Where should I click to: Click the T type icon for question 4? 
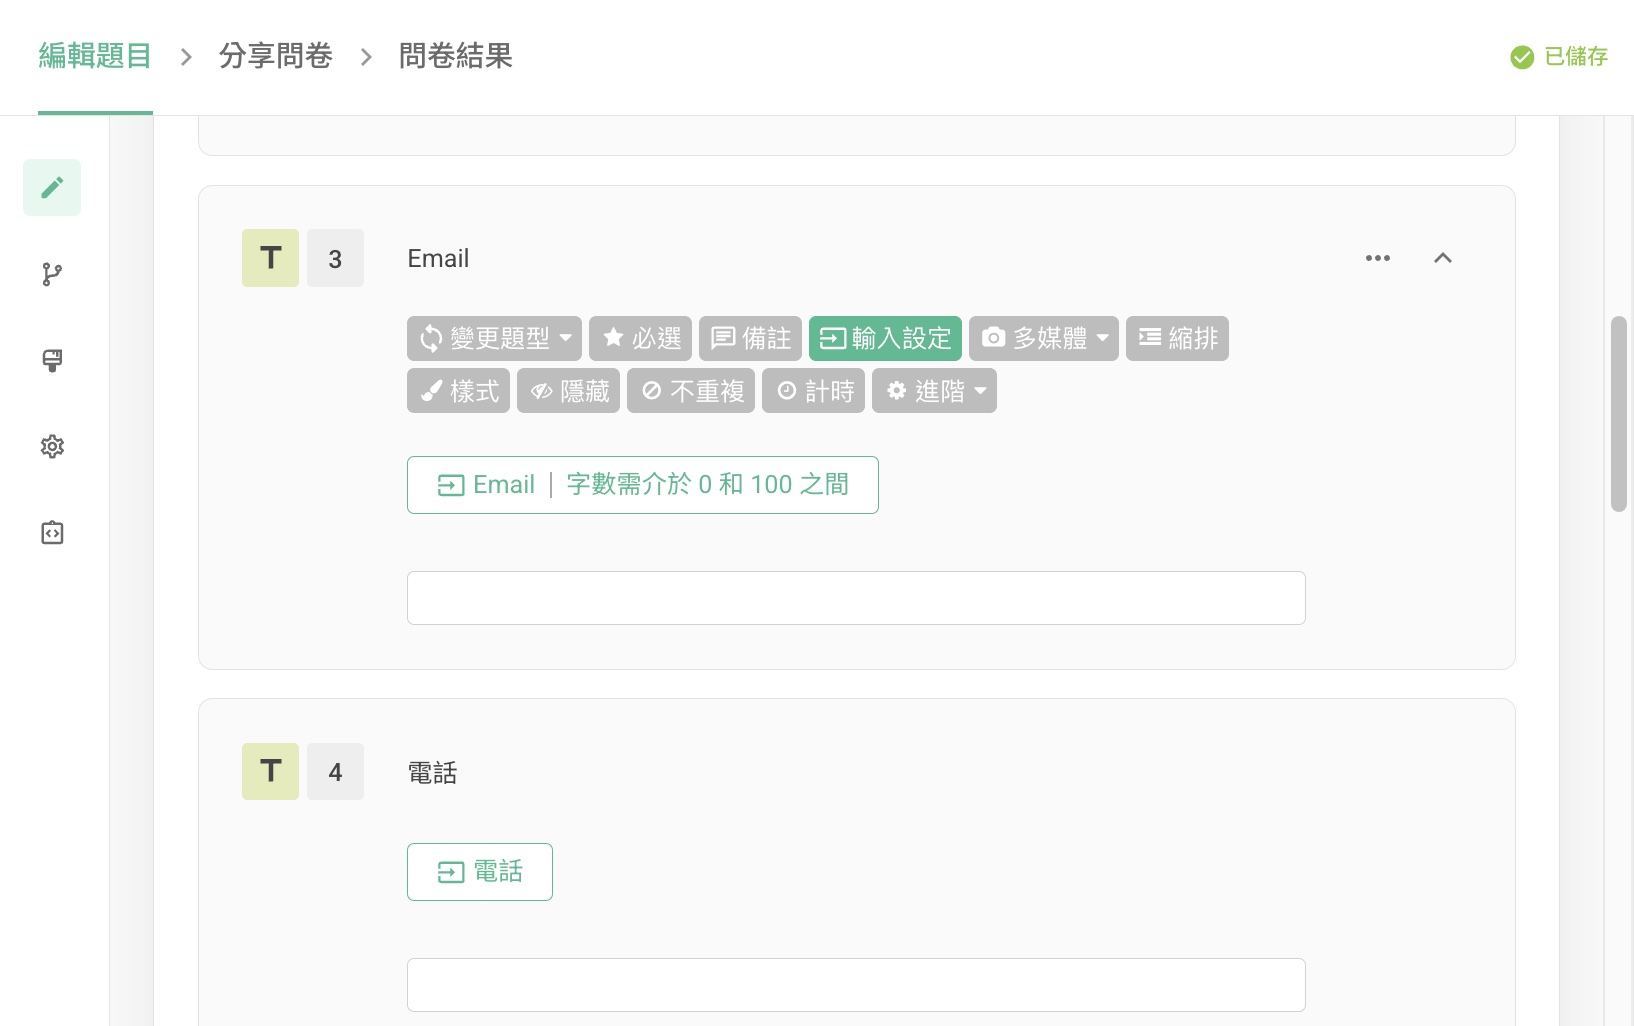(270, 771)
